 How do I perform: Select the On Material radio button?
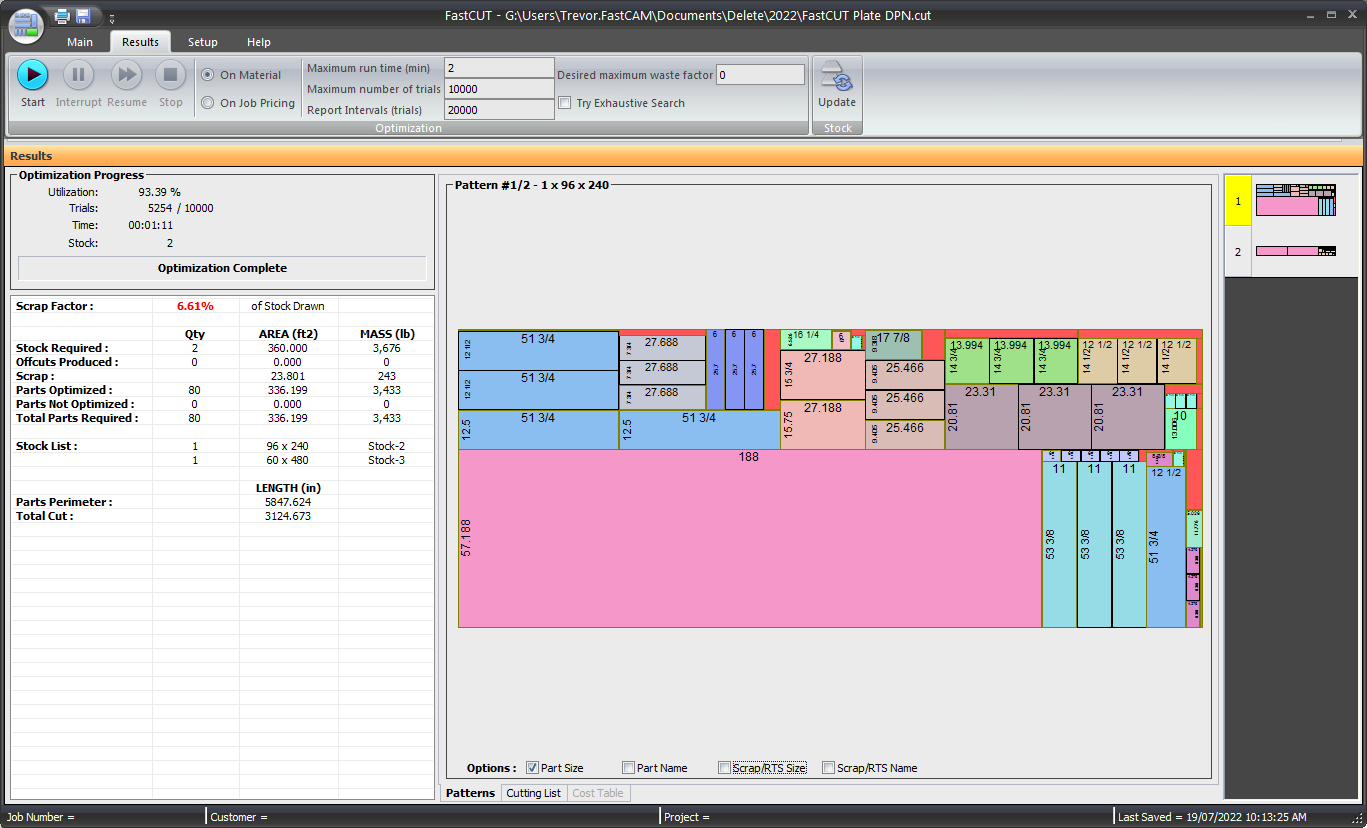(x=208, y=75)
